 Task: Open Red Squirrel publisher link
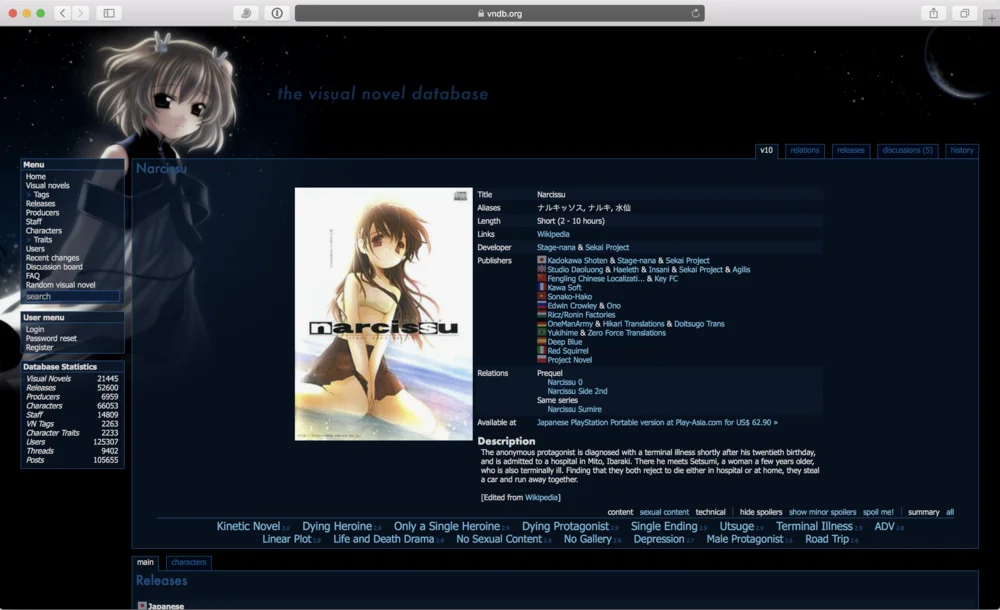pyautogui.click(x=568, y=350)
